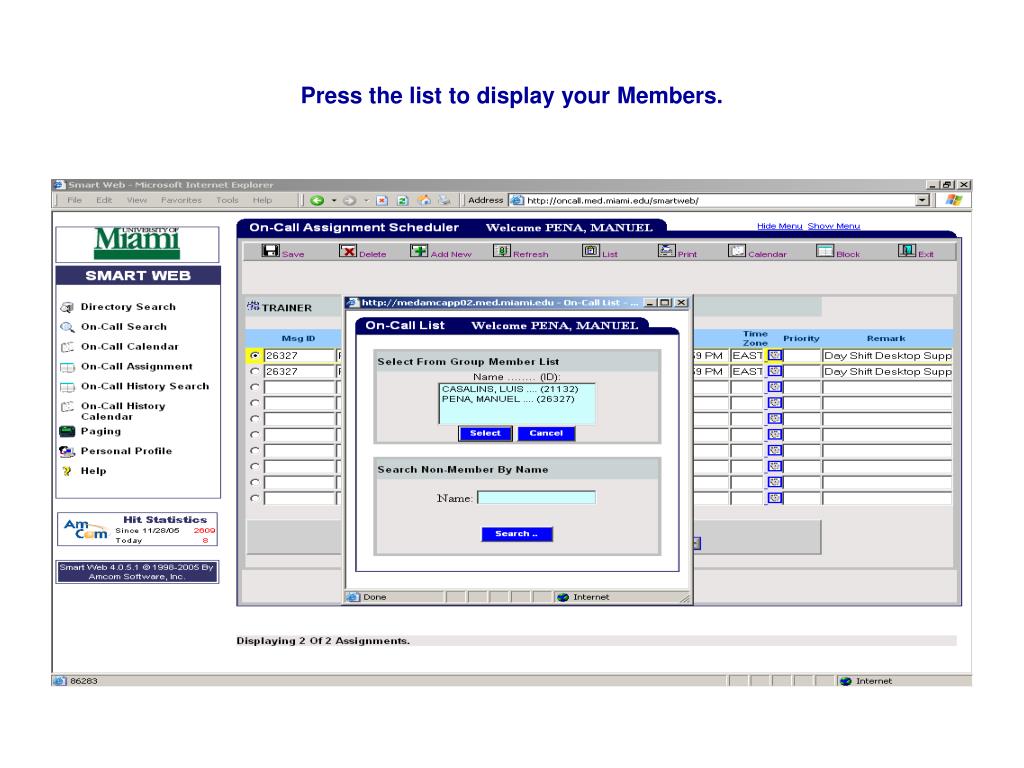Click the browser Back green arrow
The width and height of the screenshot is (1024, 768).
point(317,200)
